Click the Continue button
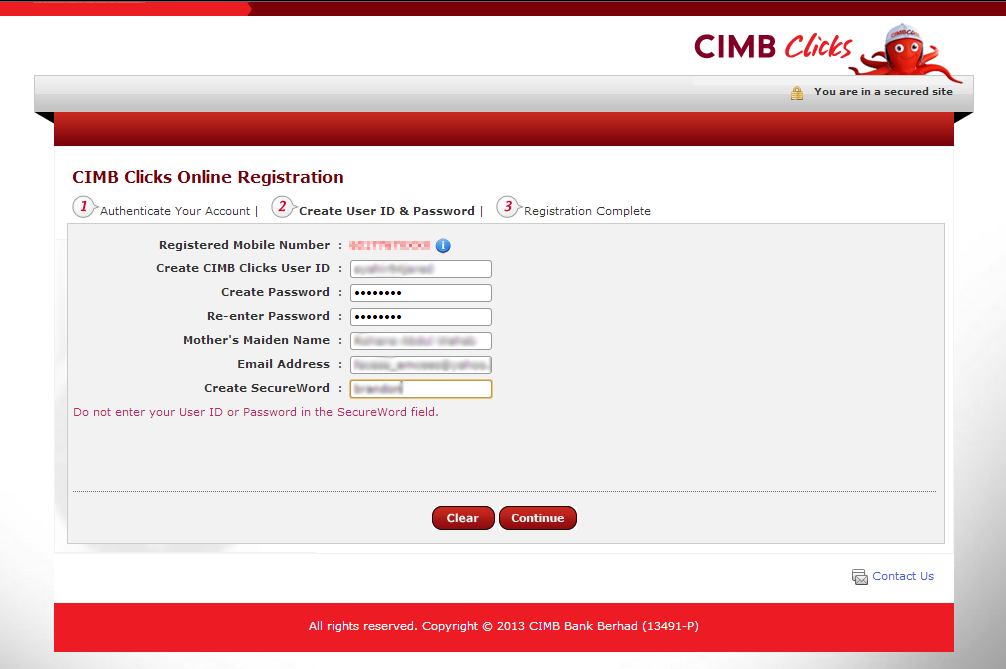Image resolution: width=1006 pixels, height=669 pixels. coord(538,518)
